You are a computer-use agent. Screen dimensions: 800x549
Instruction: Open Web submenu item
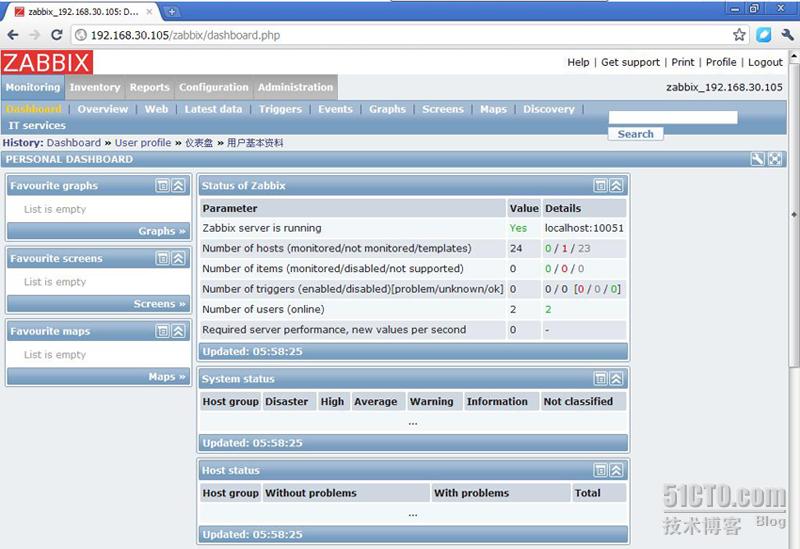coord(156,109)
